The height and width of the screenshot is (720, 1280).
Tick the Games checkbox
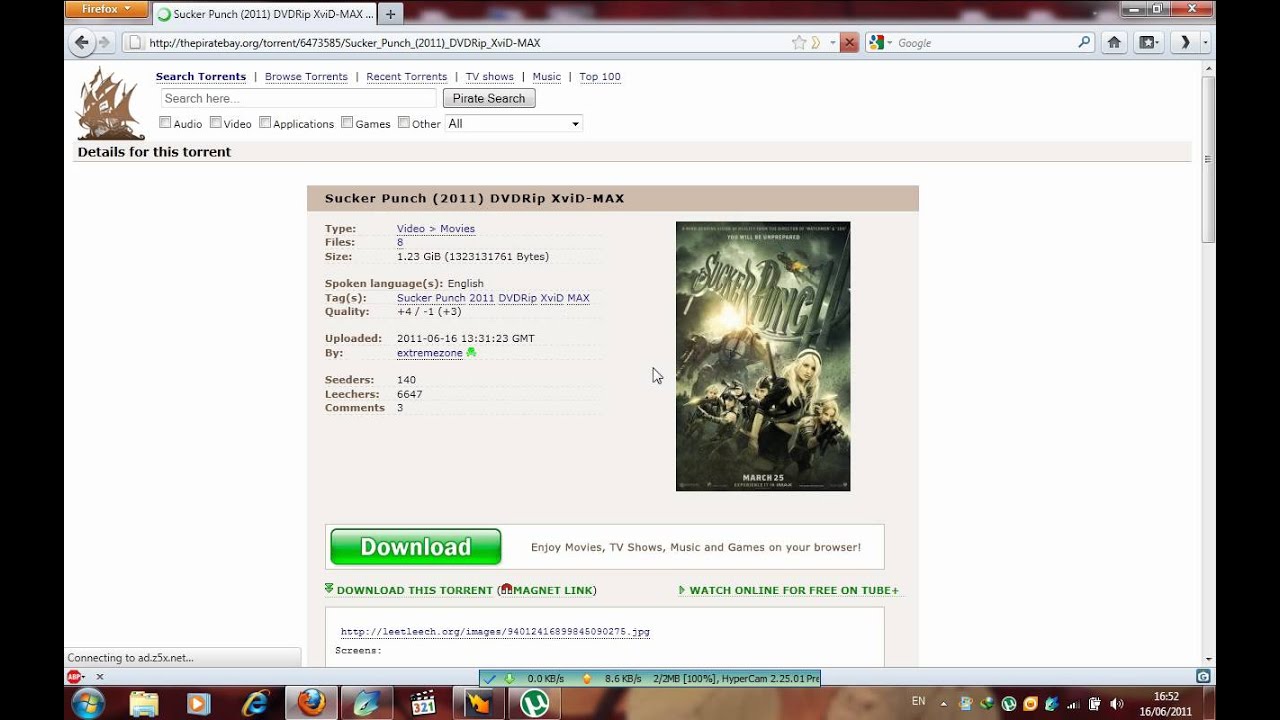347,123
